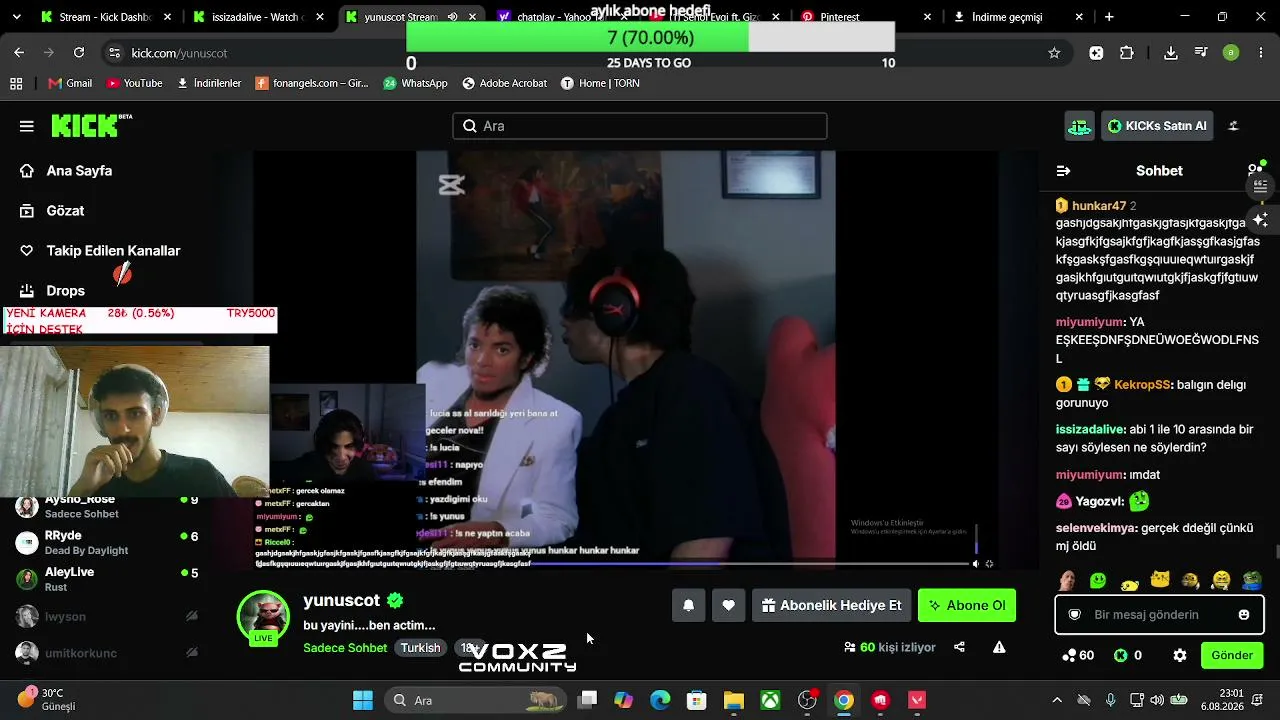Open Home | TORN bookmark
This screenshot has height=720, width=1280.
point(600,83)
